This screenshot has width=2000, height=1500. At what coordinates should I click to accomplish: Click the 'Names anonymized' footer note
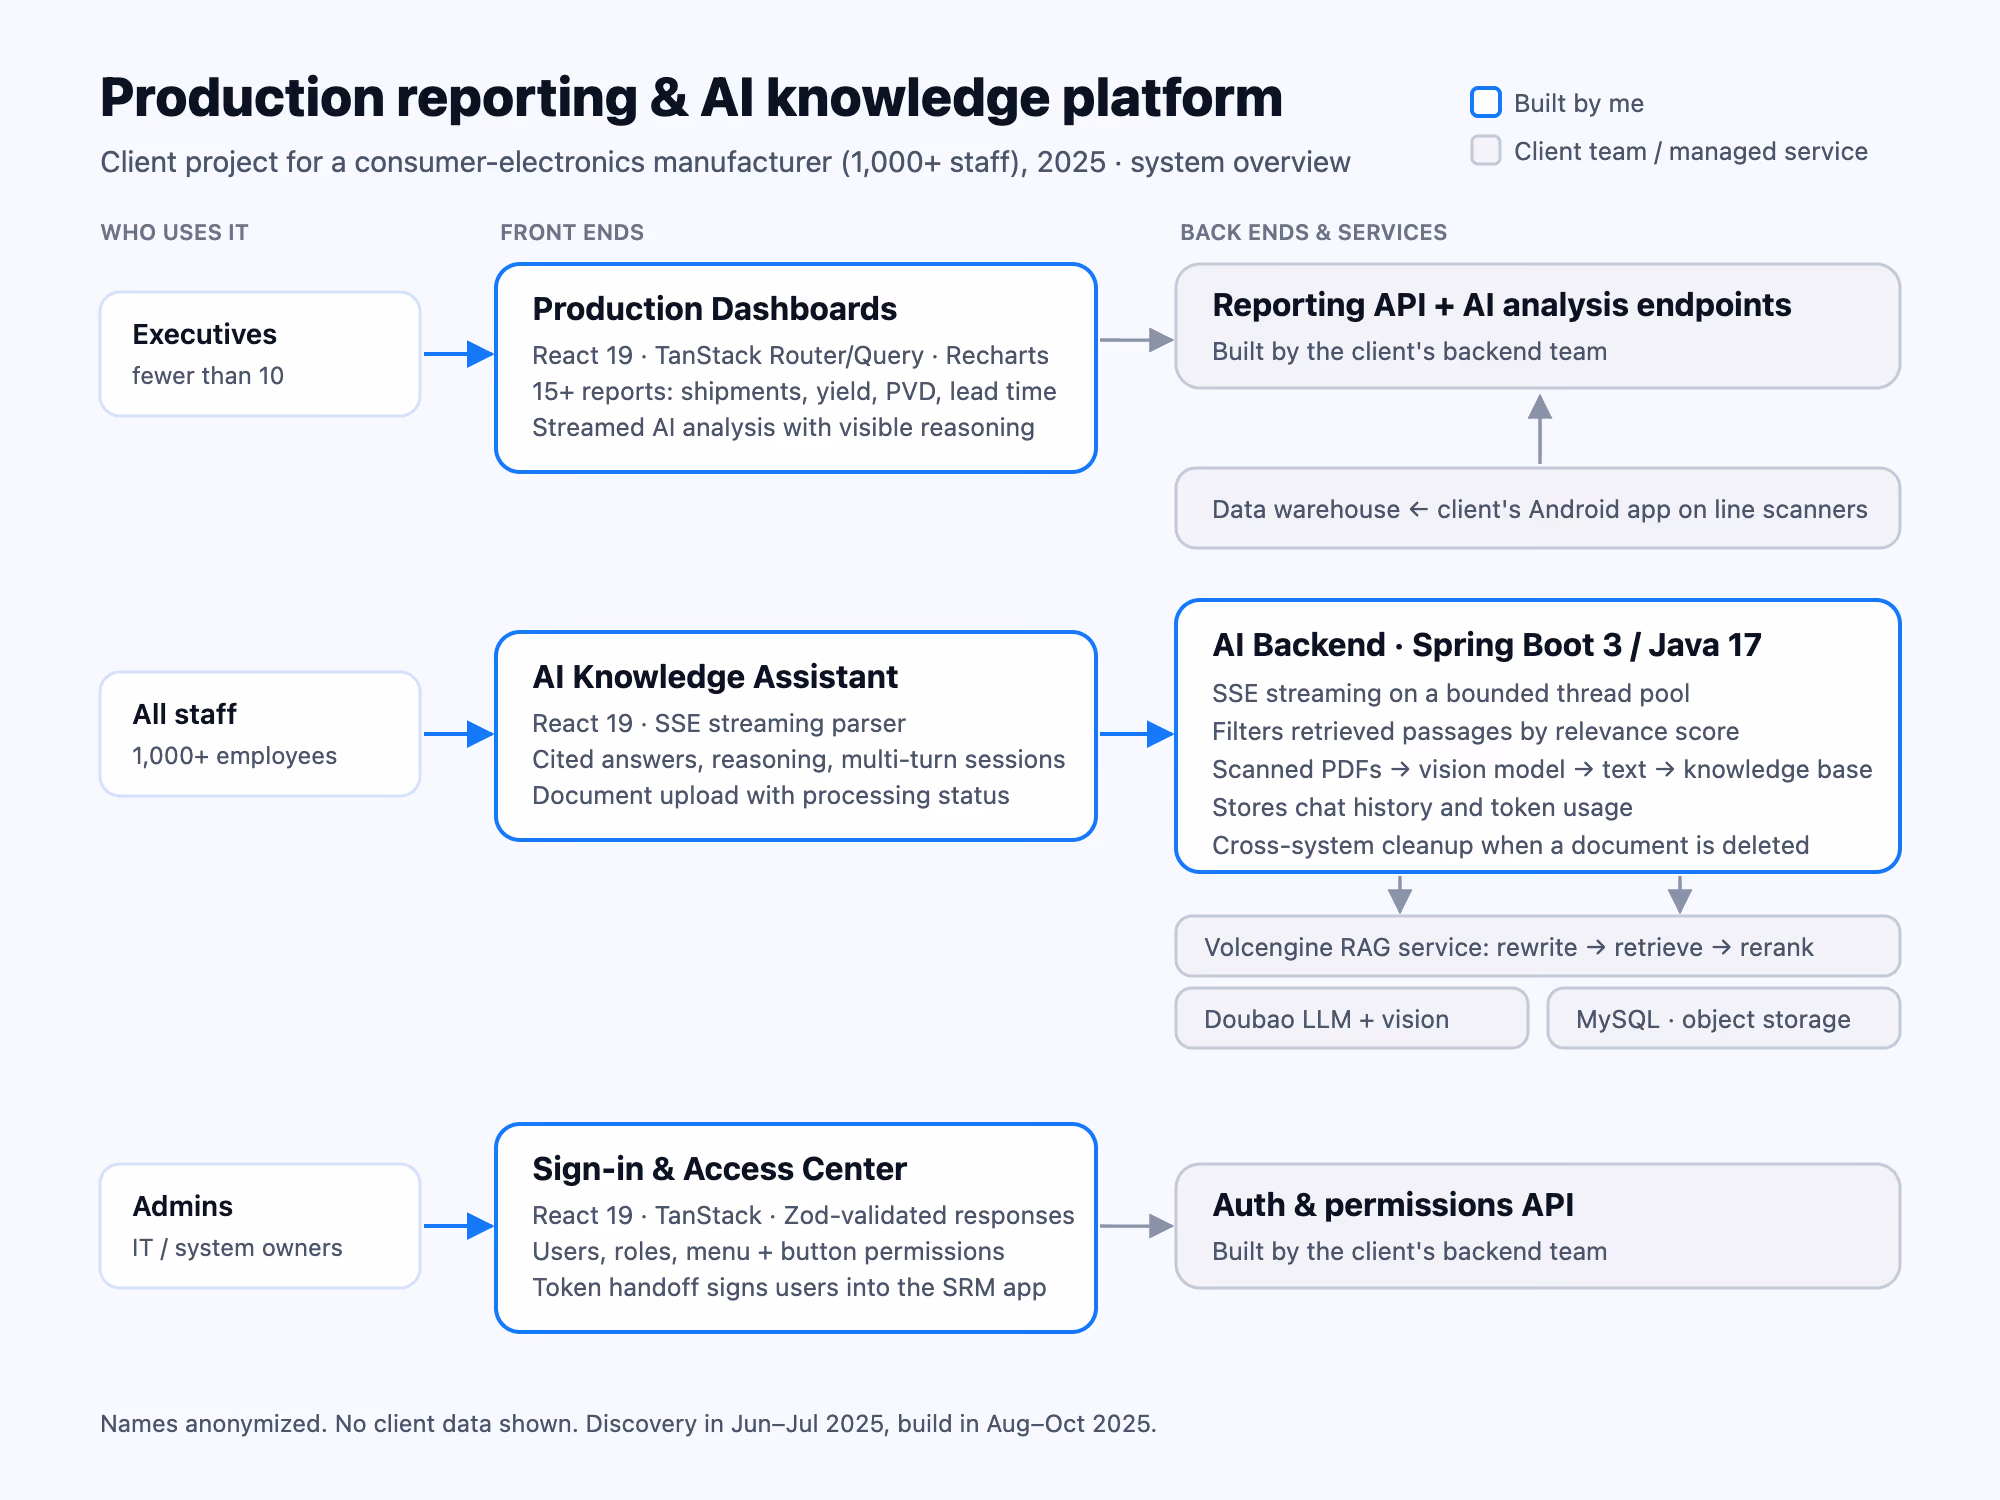coord(628,1423)
